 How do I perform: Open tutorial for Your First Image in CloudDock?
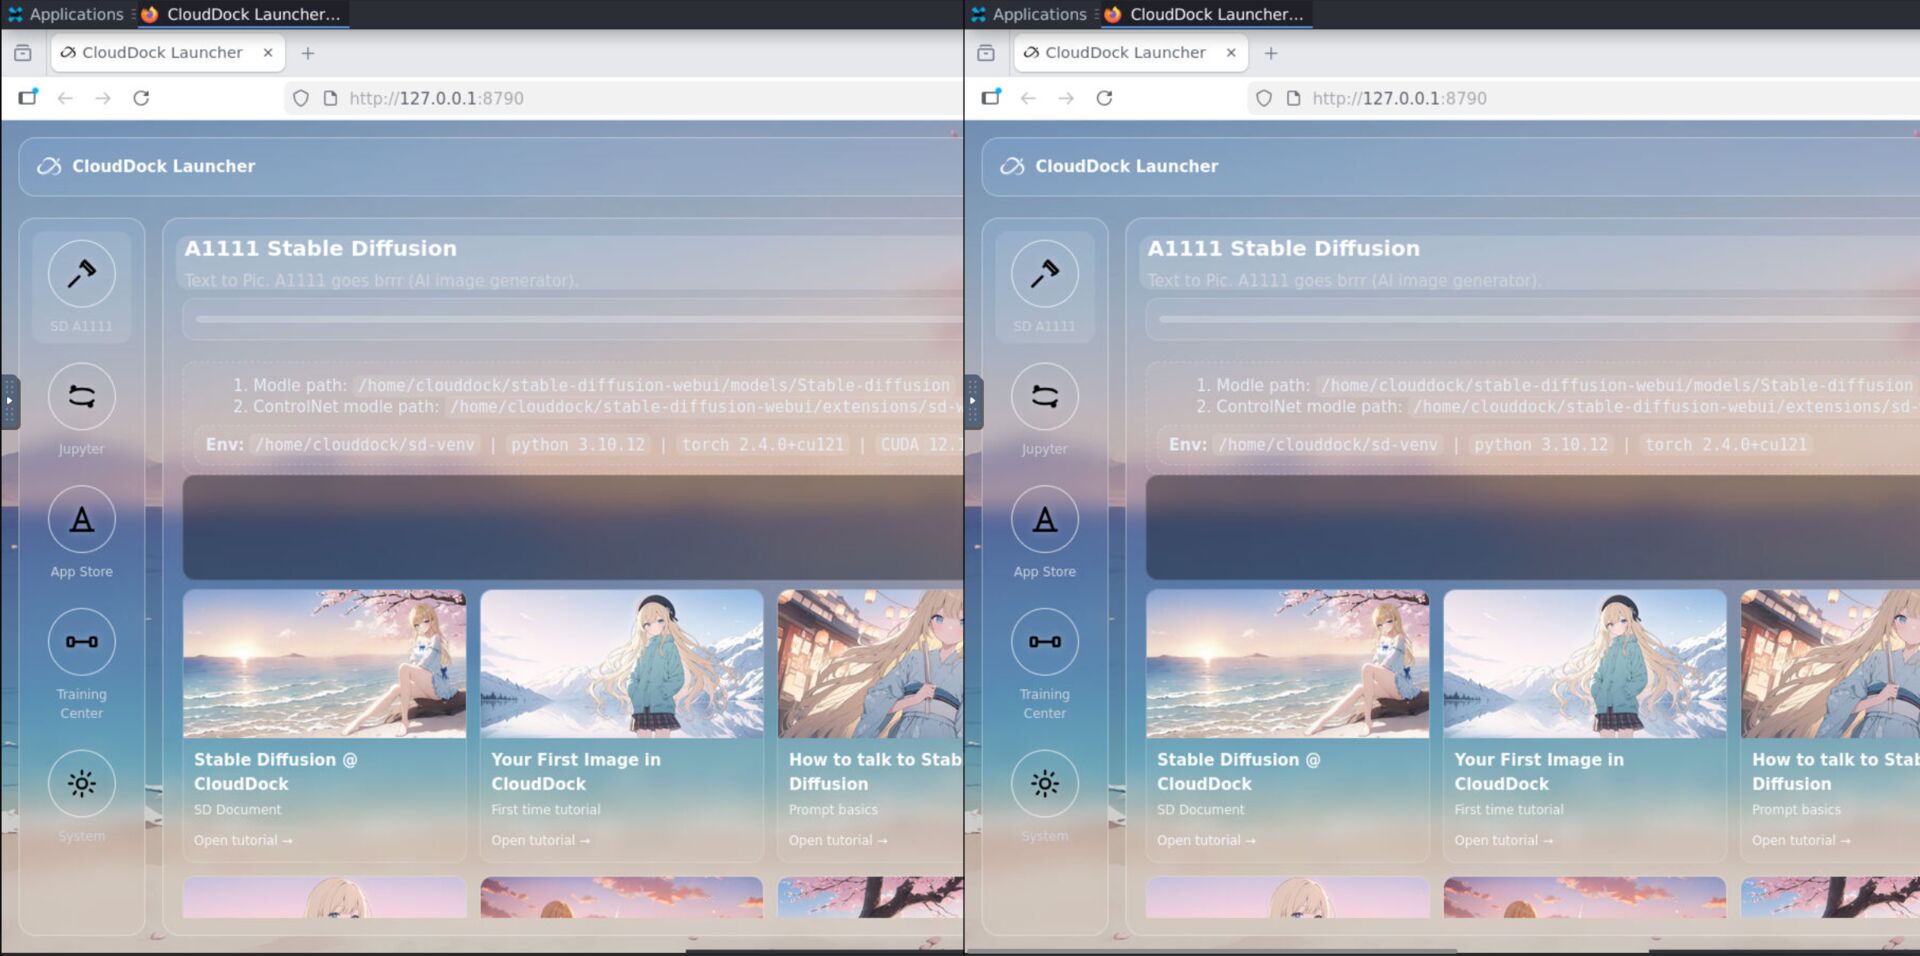[539, 839]
